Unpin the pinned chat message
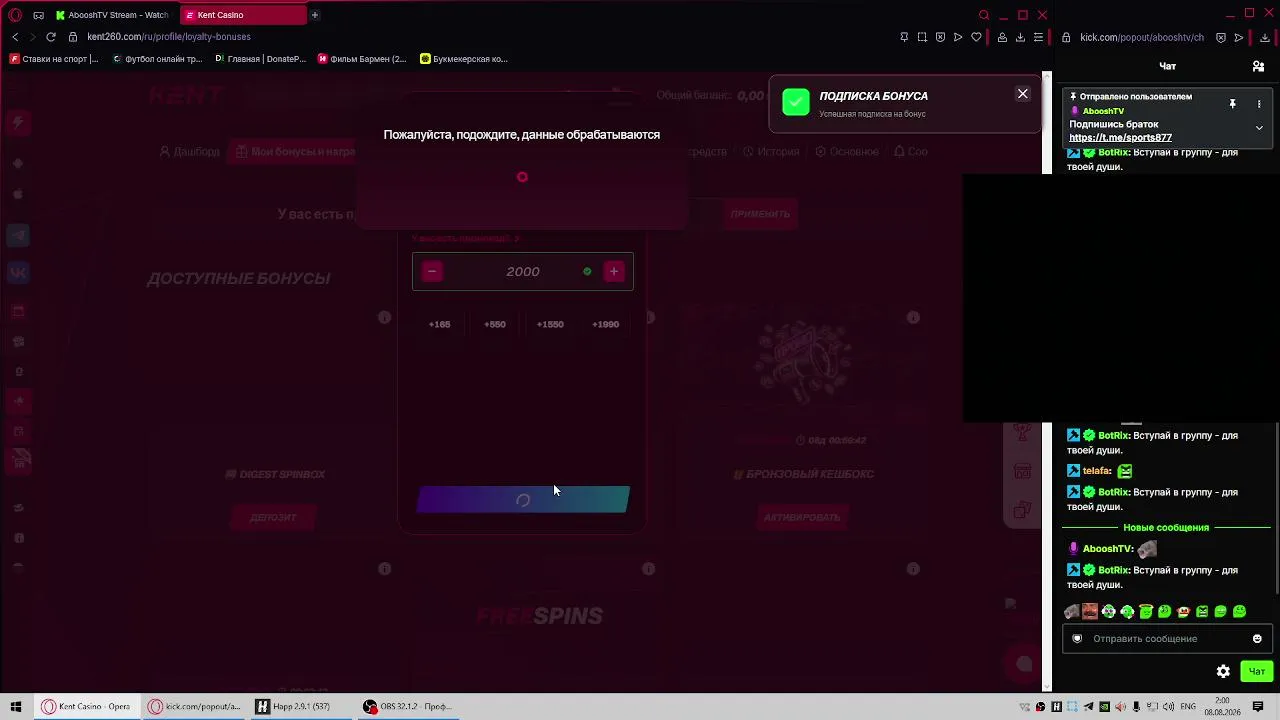The height and width of the screenshot is (720, 1280). coord(1233,104)
